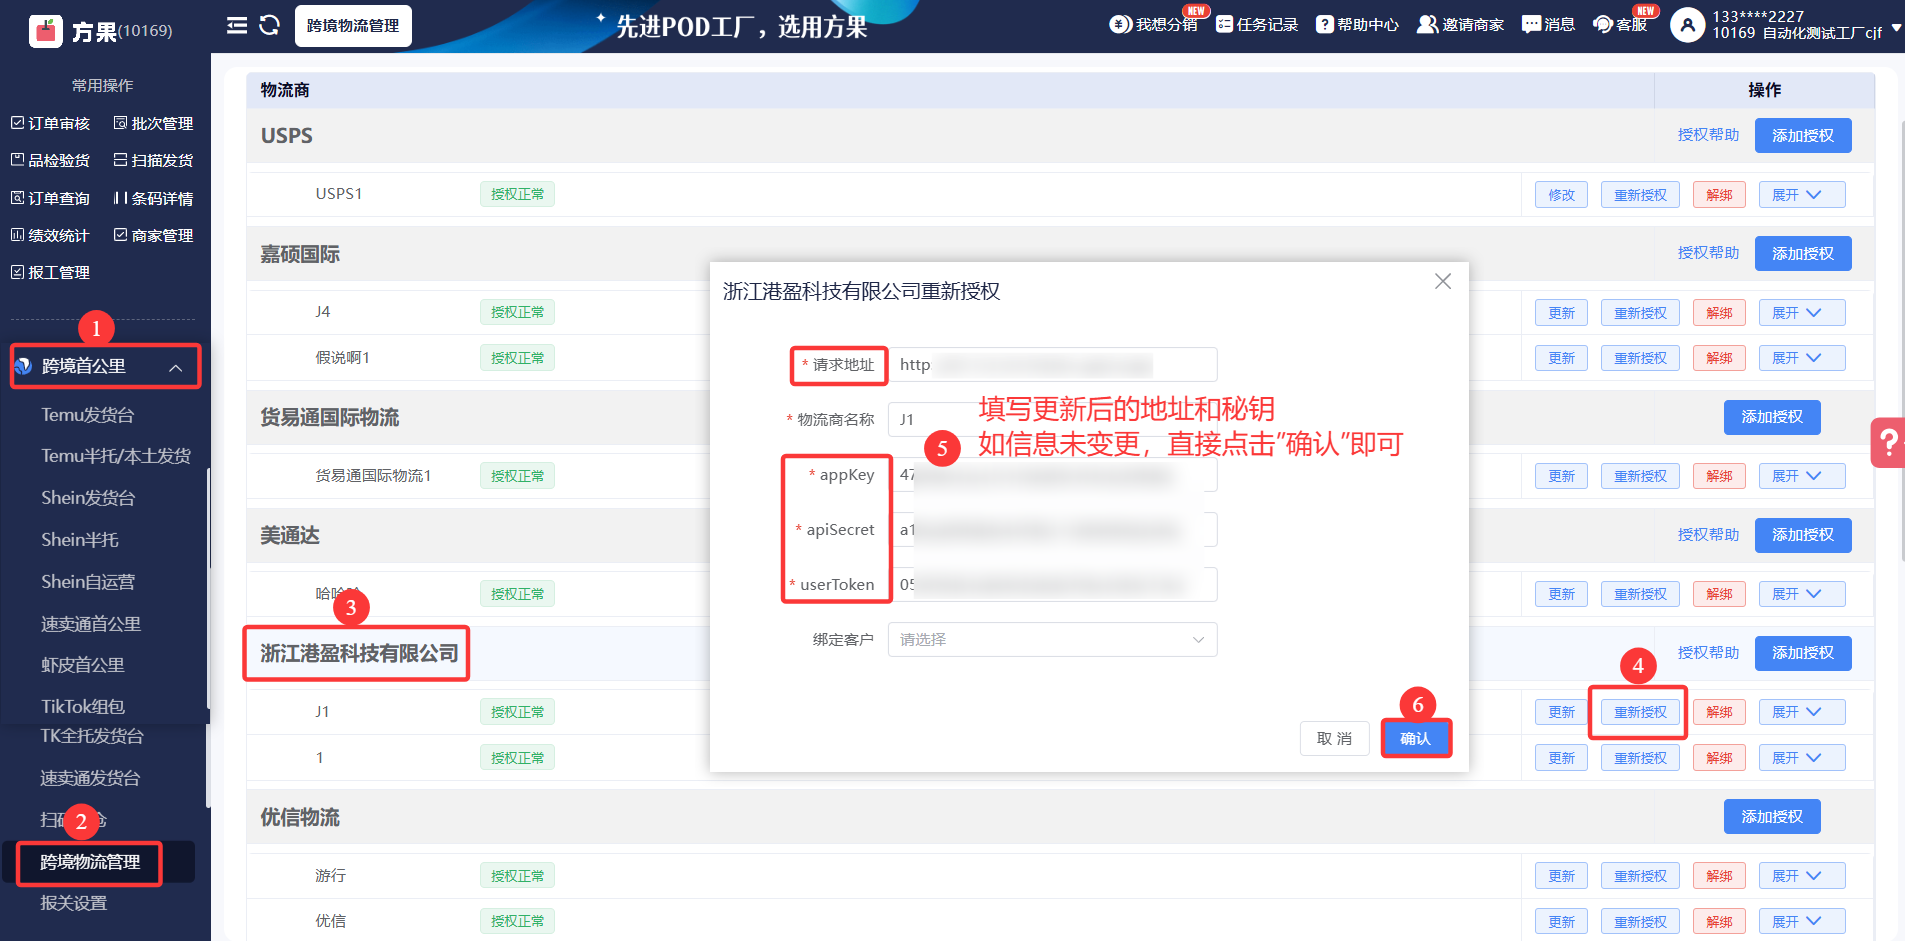Click the userToken input field
The width and height of the screenshot is (1905, 941).
(1052, 585)
